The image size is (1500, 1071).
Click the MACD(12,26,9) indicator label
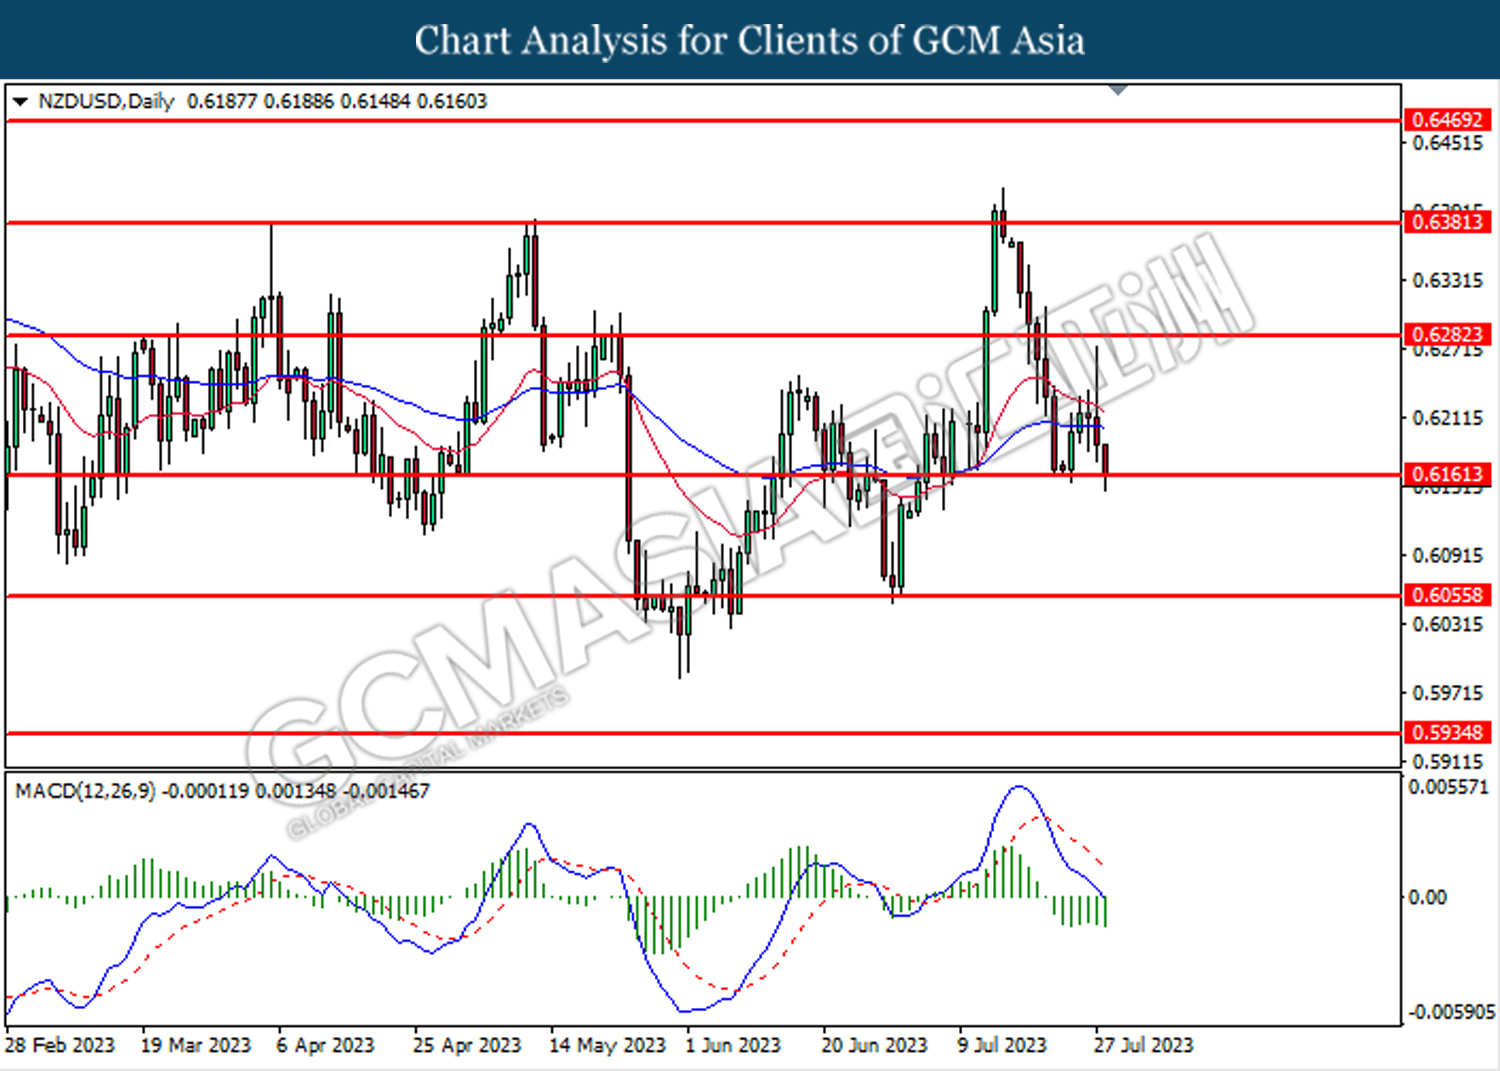click(x=85, y=791)
